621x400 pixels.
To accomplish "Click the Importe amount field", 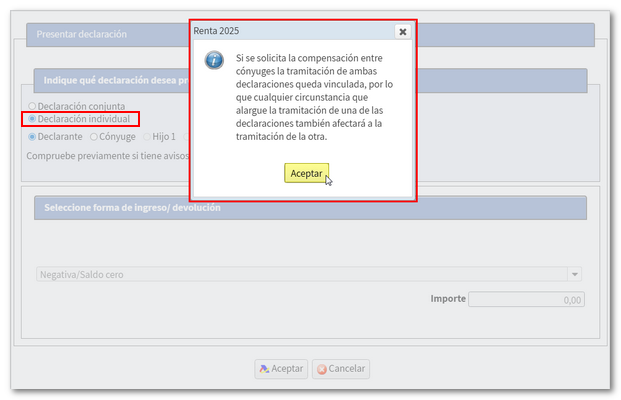I will [x=526, y=299].
